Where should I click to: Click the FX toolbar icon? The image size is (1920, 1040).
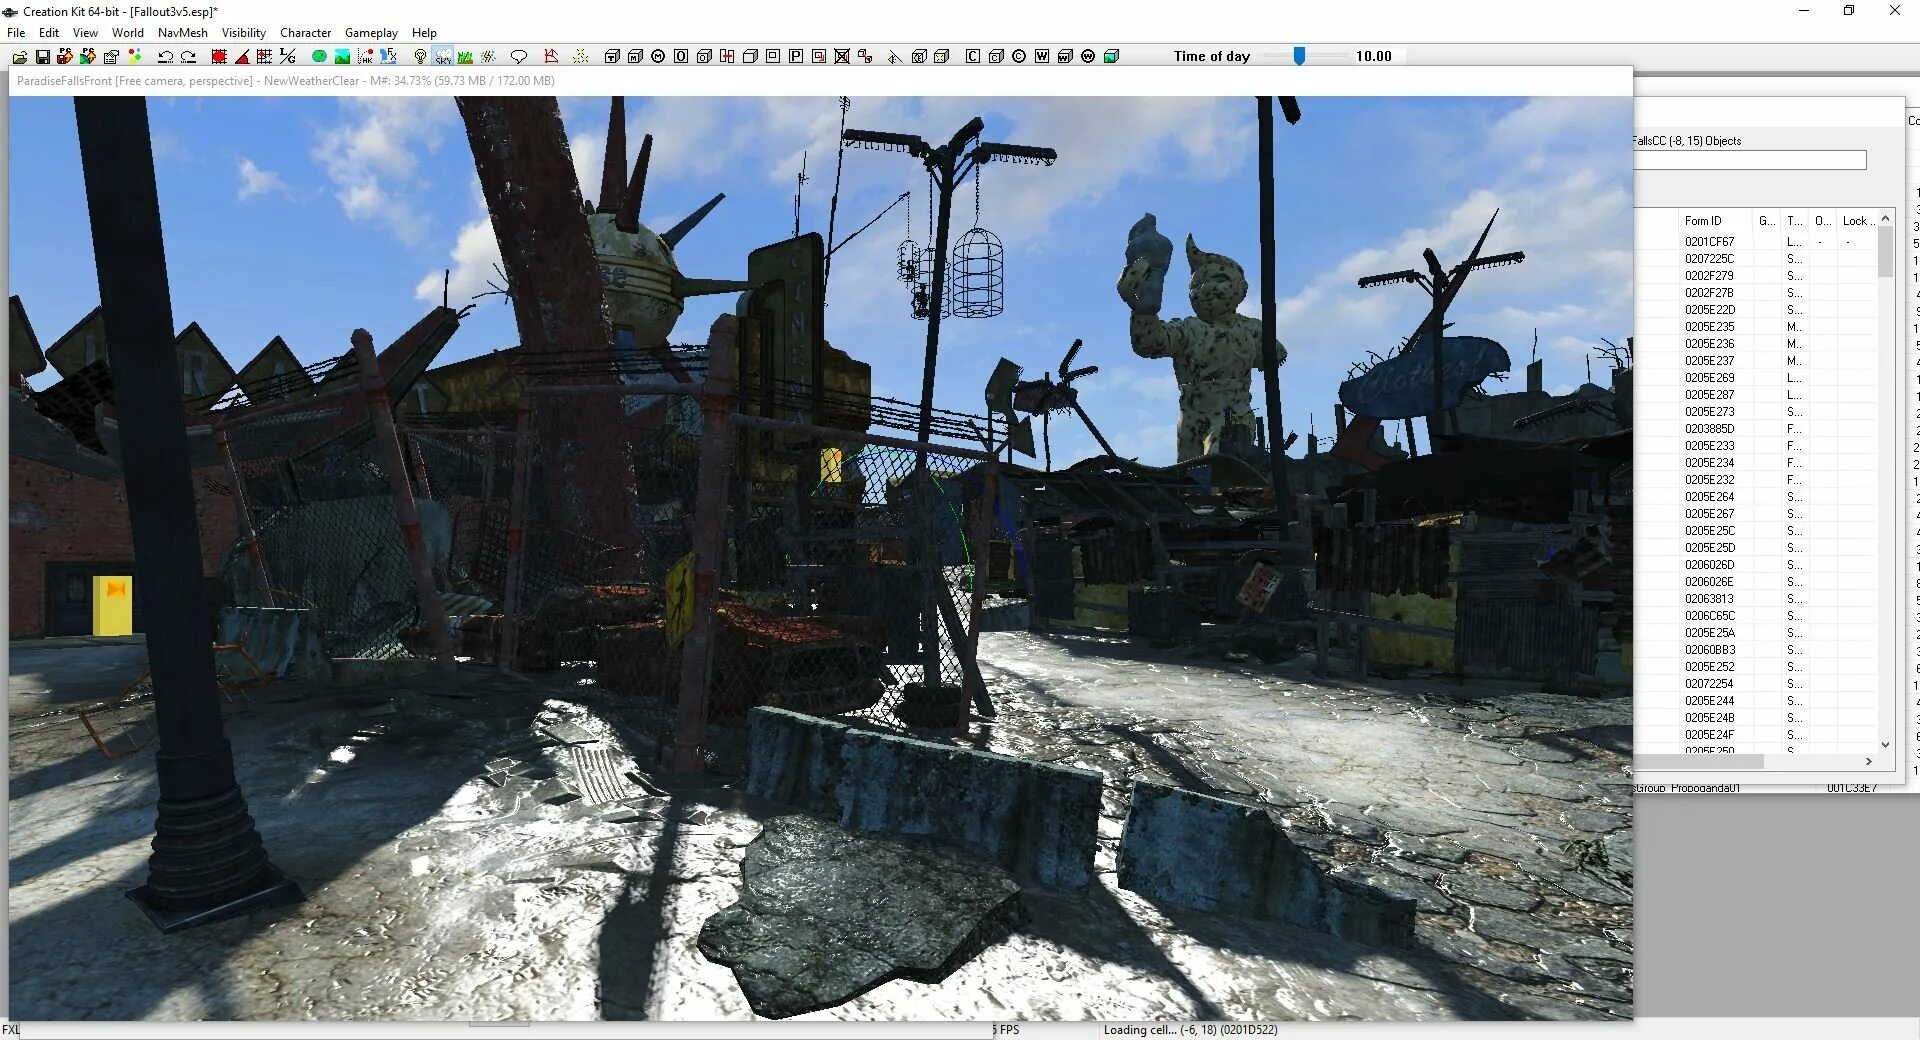pyautogui.click(x=388, y=57)
